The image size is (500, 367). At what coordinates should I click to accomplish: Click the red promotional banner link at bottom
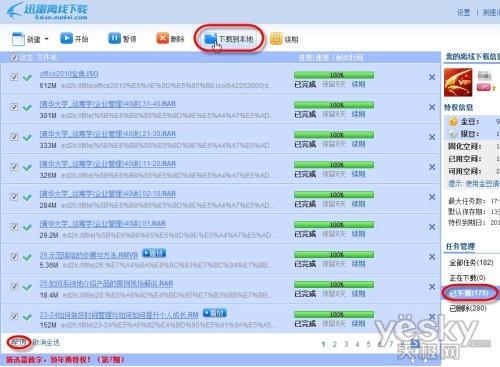point(65,360)
